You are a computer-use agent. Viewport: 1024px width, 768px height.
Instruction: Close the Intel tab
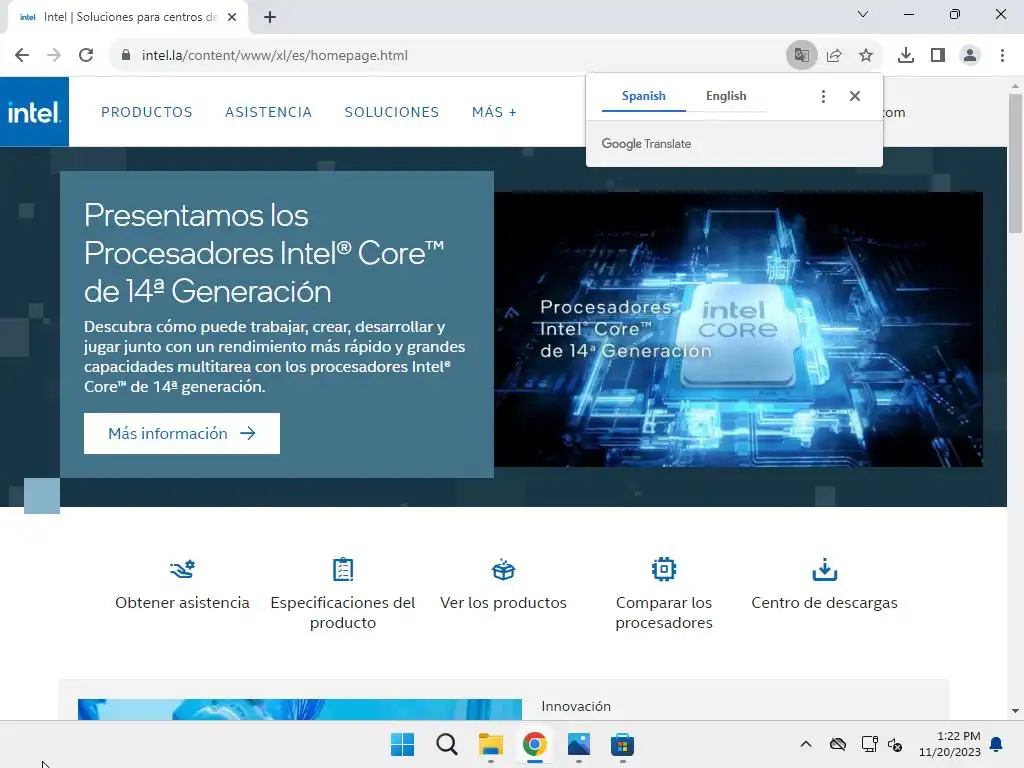click(x=232, y=17)
